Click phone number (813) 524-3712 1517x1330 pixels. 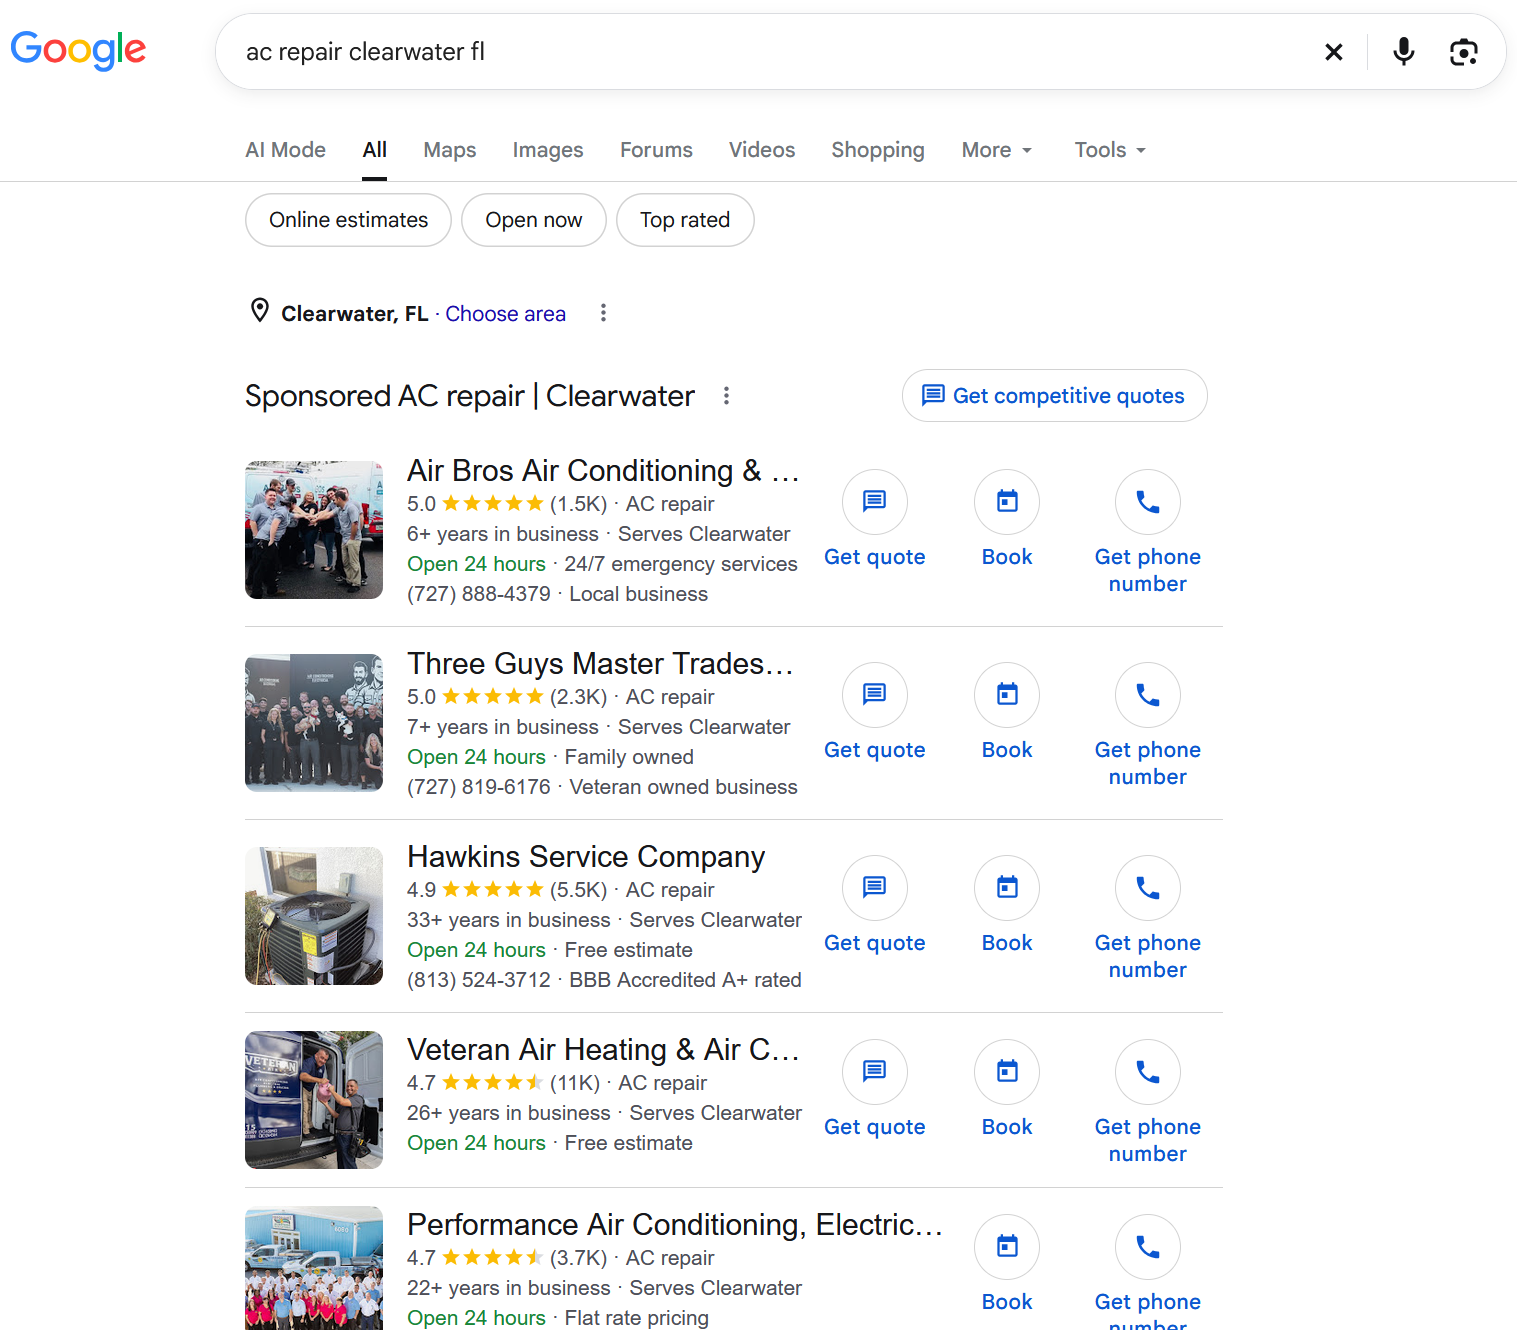click(479, 980)
